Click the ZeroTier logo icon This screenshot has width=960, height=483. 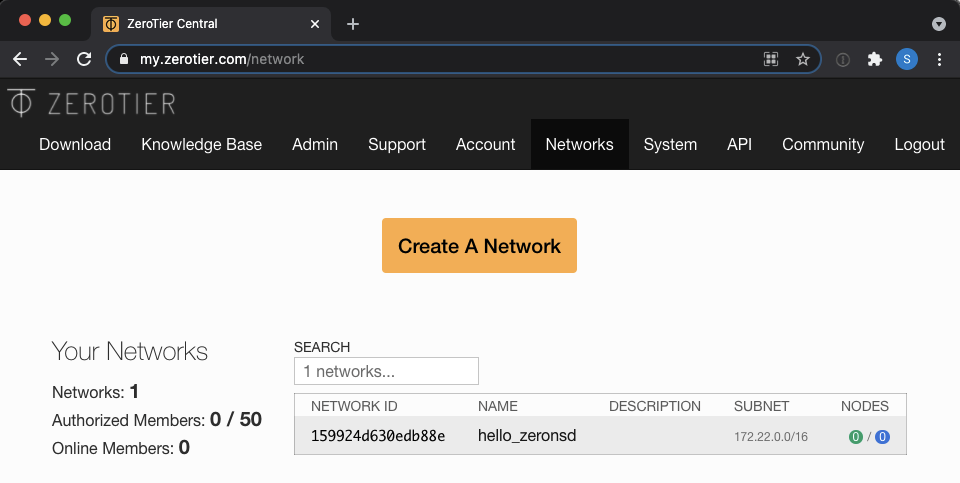21,102
